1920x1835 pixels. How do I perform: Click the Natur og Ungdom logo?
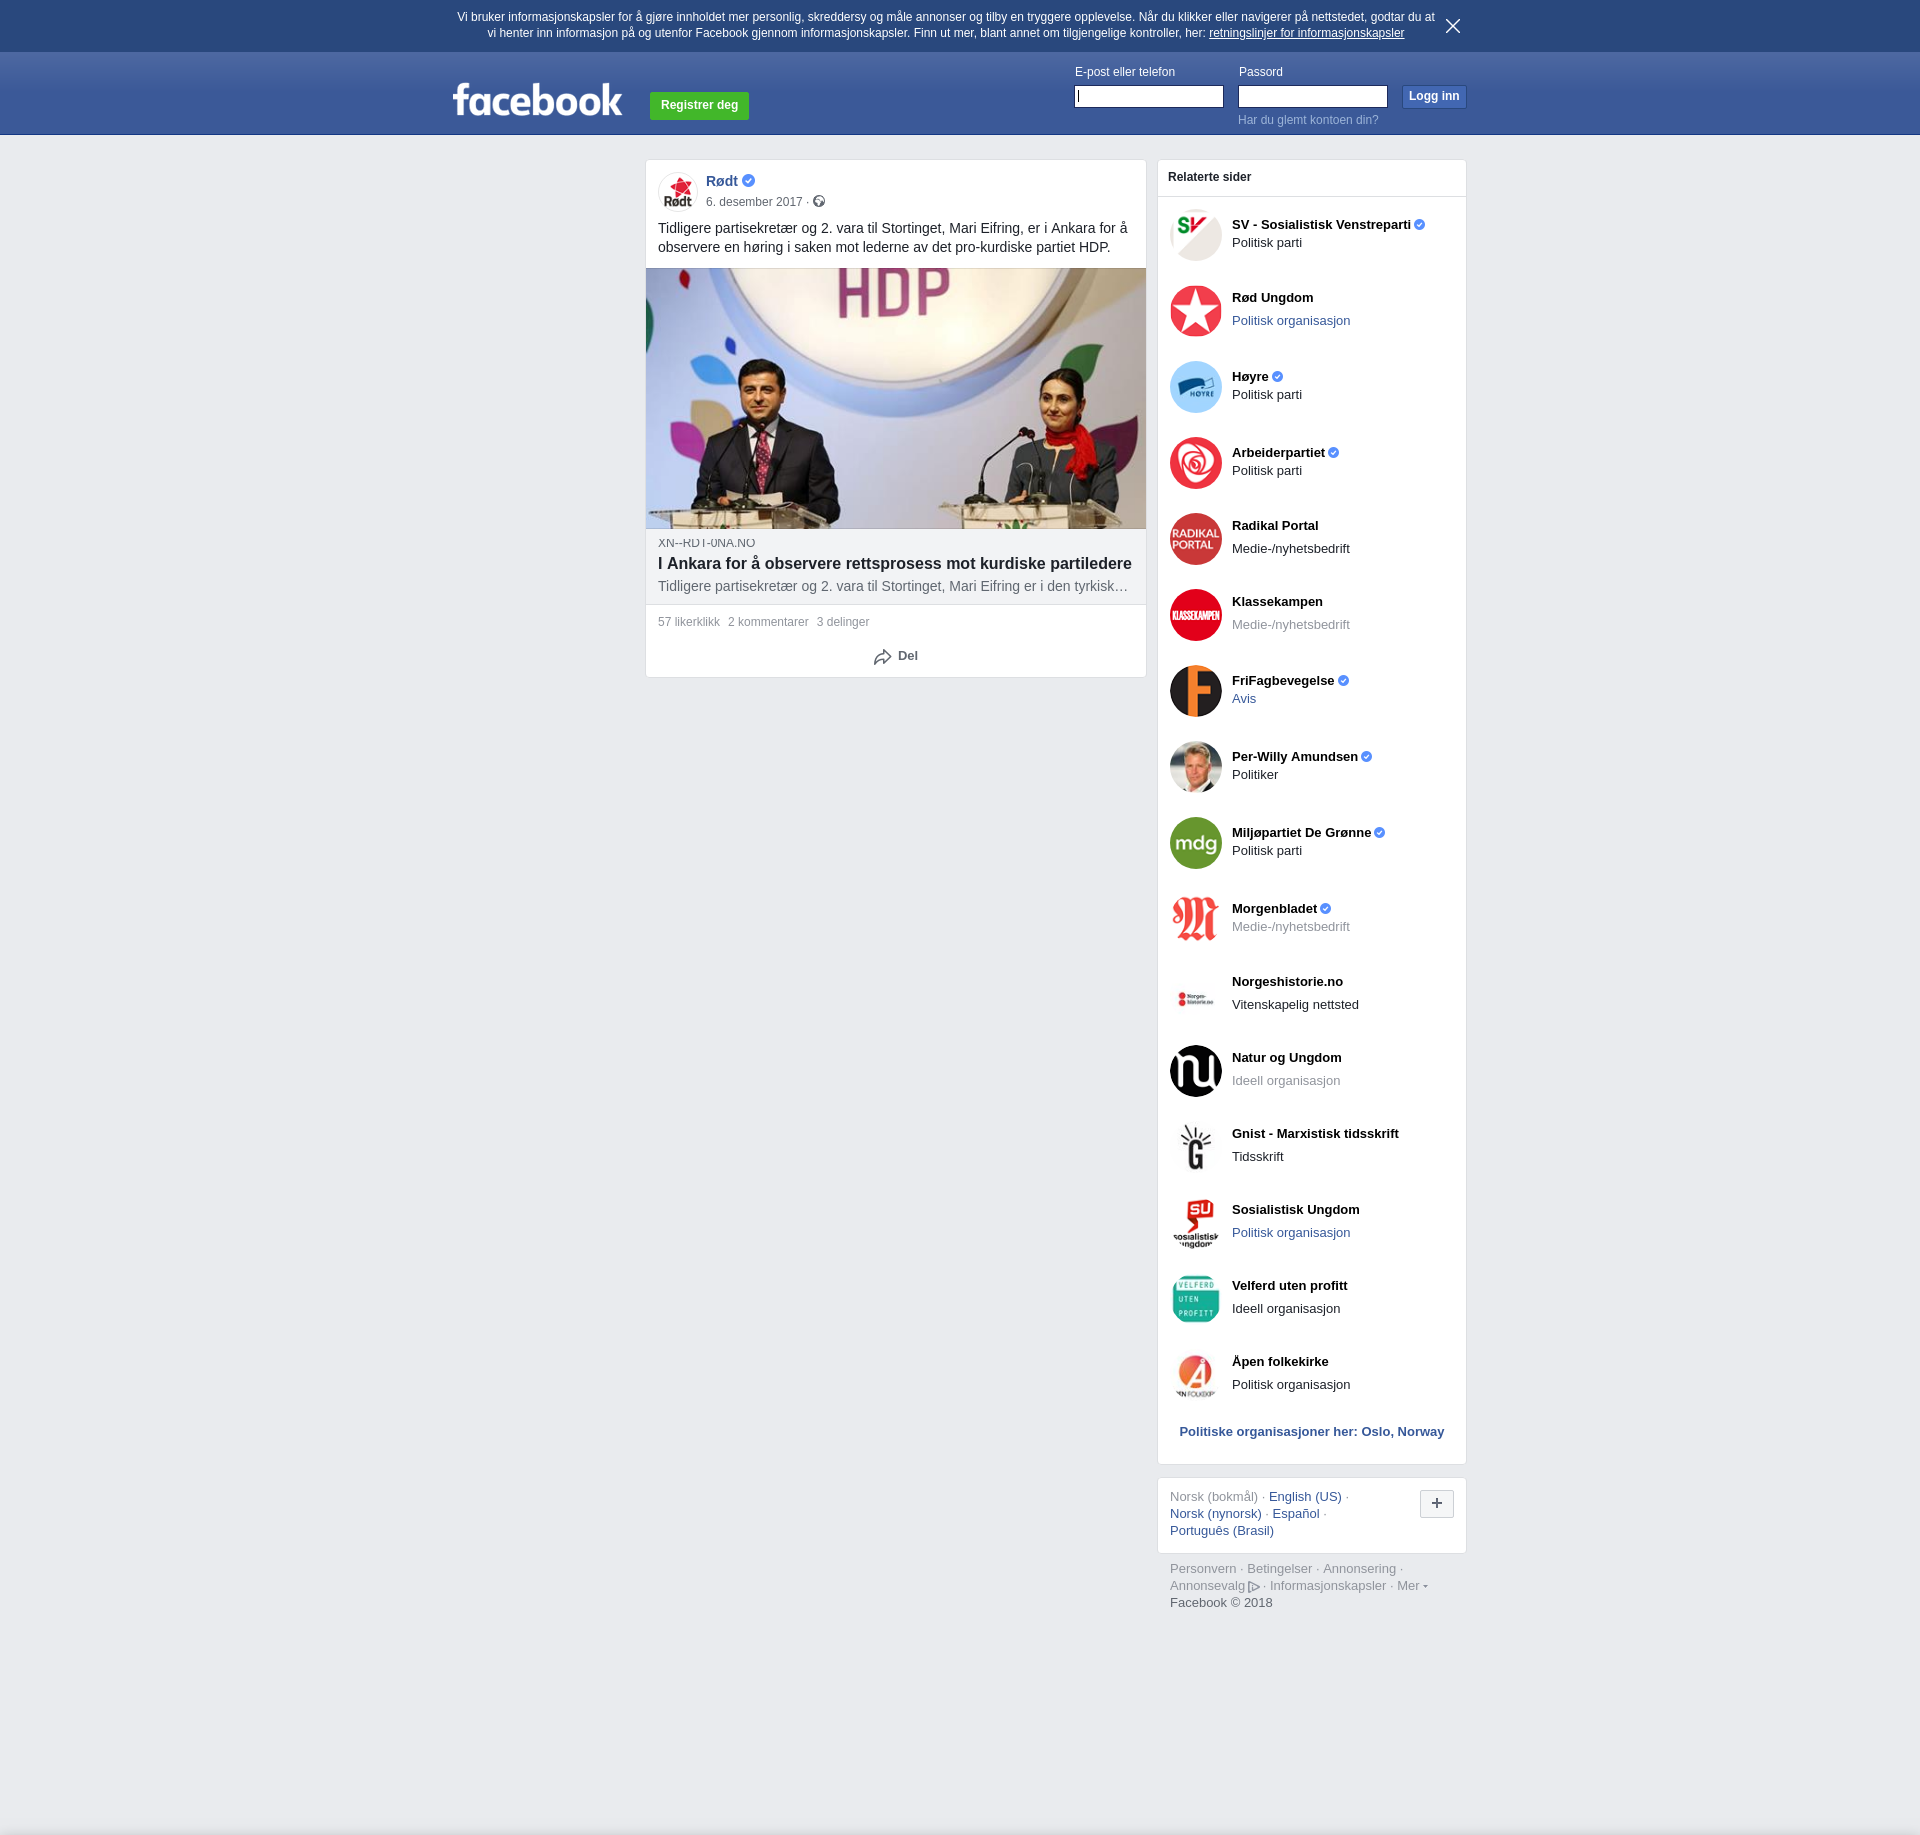click(1196, 1071)
